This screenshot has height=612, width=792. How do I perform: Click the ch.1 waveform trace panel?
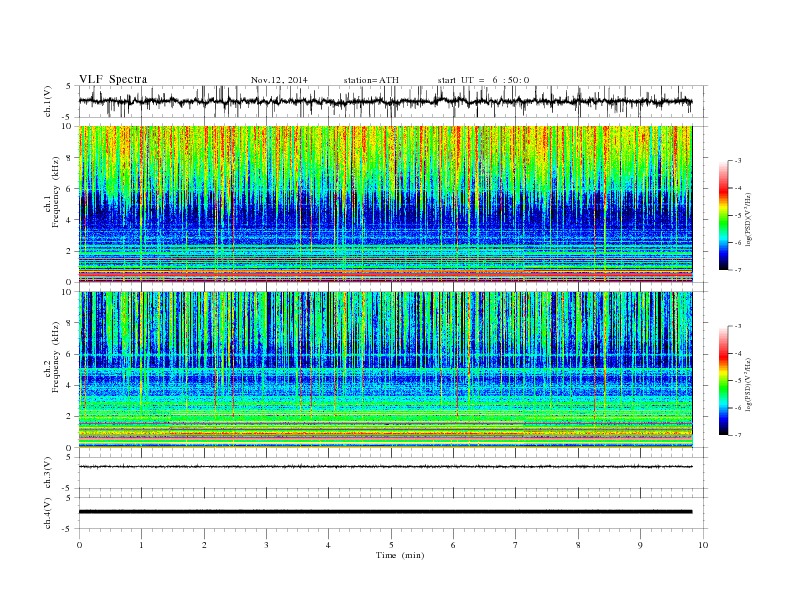[x=393, y=101]
